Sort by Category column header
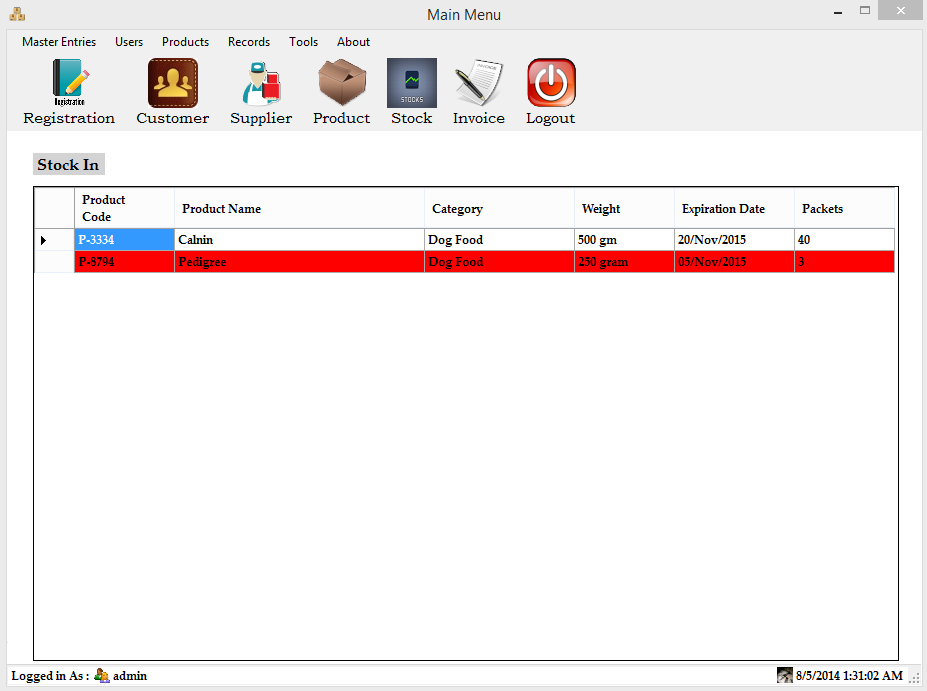 (x=499, y=208)
